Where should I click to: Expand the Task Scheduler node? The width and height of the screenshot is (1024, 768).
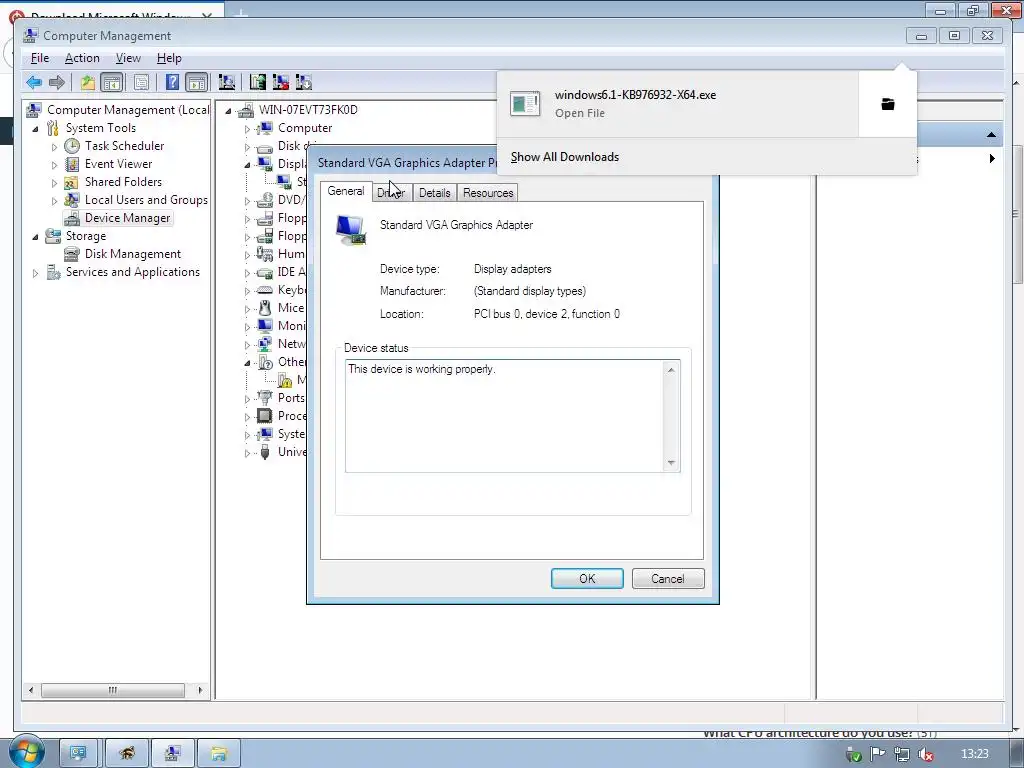pos(54,147)
